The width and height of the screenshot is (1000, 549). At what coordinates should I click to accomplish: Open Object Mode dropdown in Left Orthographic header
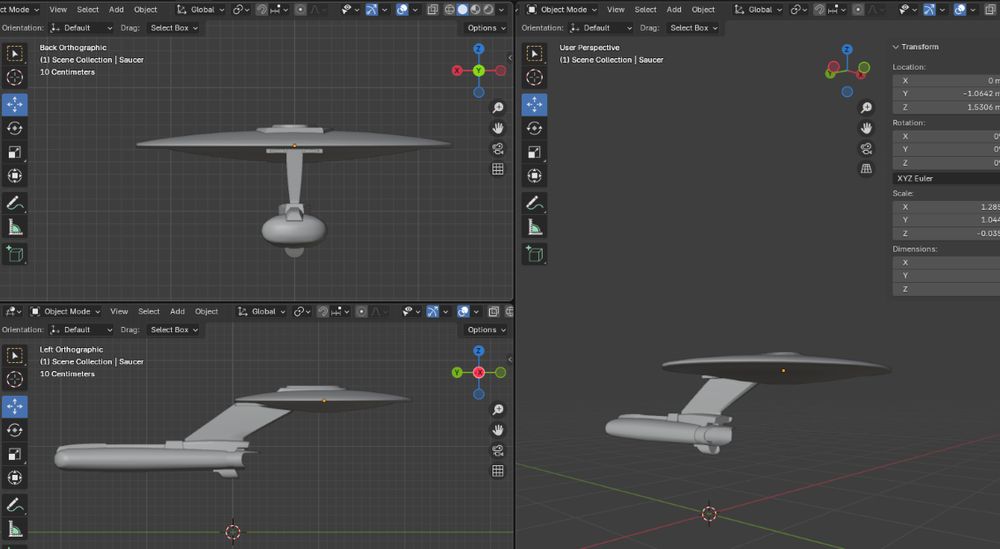point(66,311)
